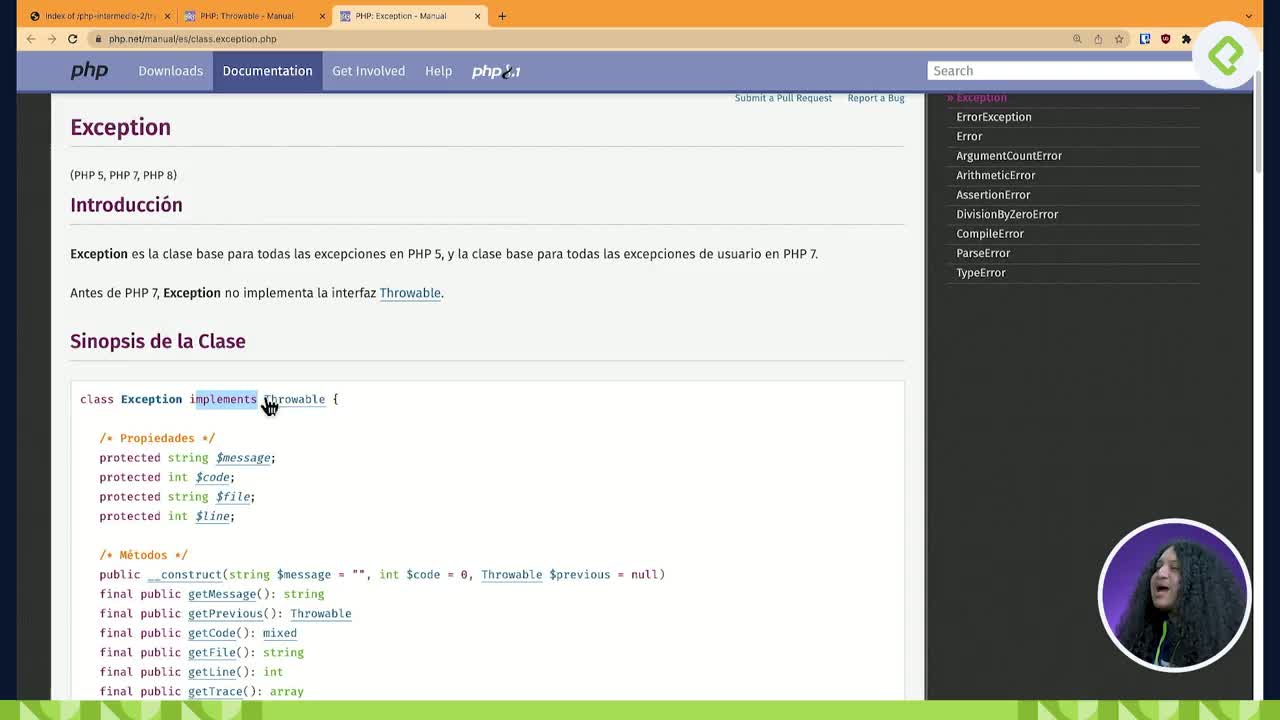Follow 'Report a Bug' link
This screenshot has width=1280, height=720.
(876, 98)
